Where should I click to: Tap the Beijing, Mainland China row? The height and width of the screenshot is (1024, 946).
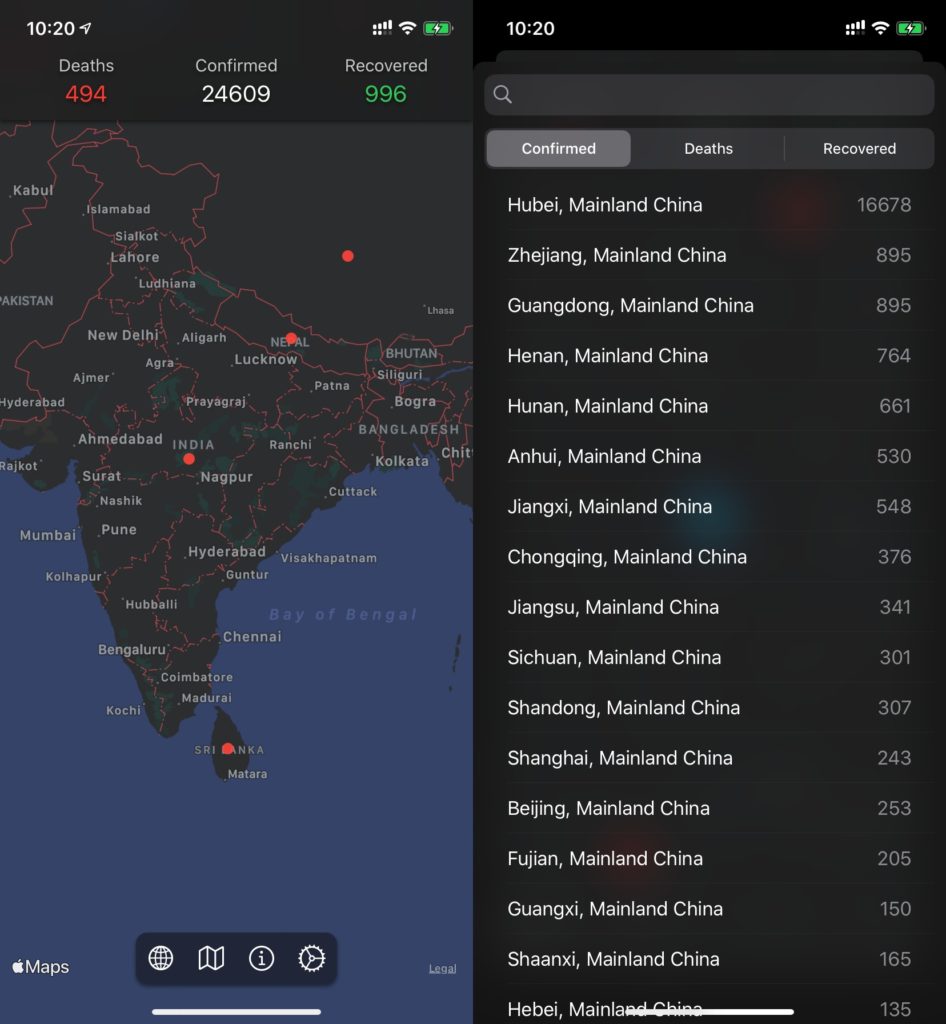coord(708,808)
